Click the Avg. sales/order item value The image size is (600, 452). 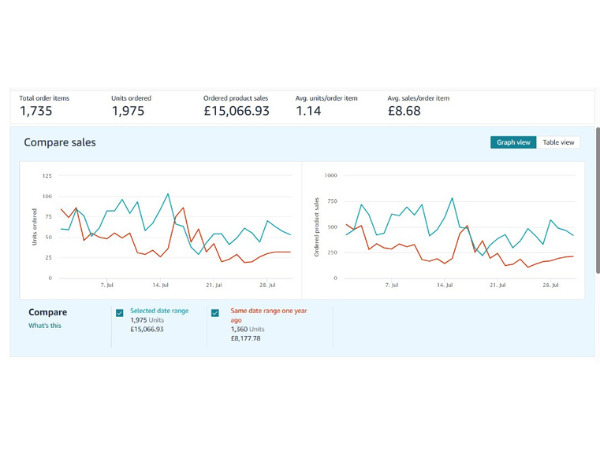point(406,111)
